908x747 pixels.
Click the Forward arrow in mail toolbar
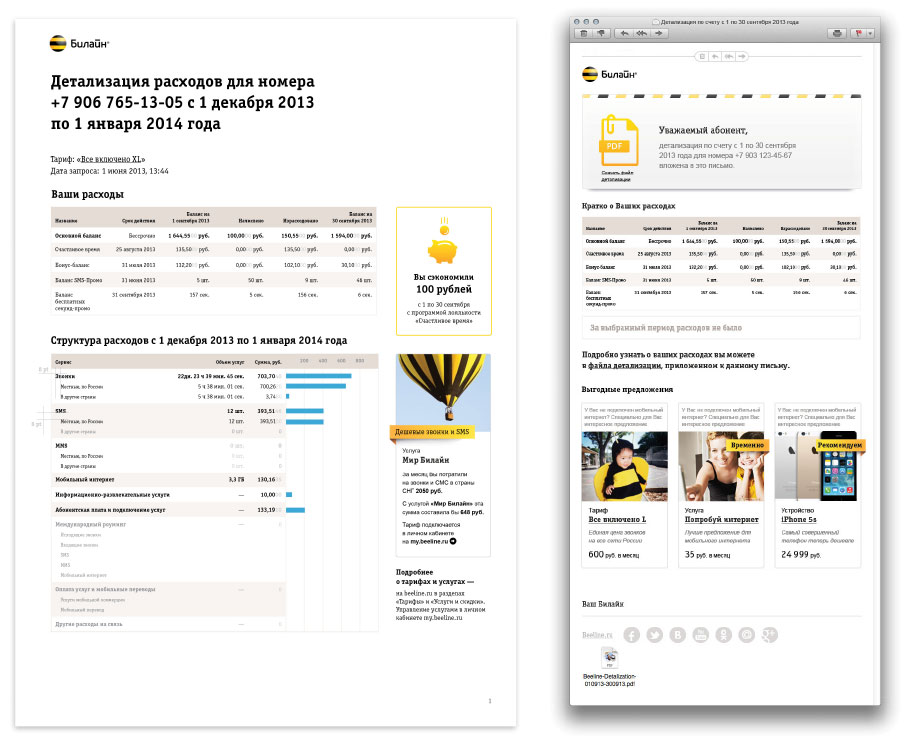pos(660,33)
